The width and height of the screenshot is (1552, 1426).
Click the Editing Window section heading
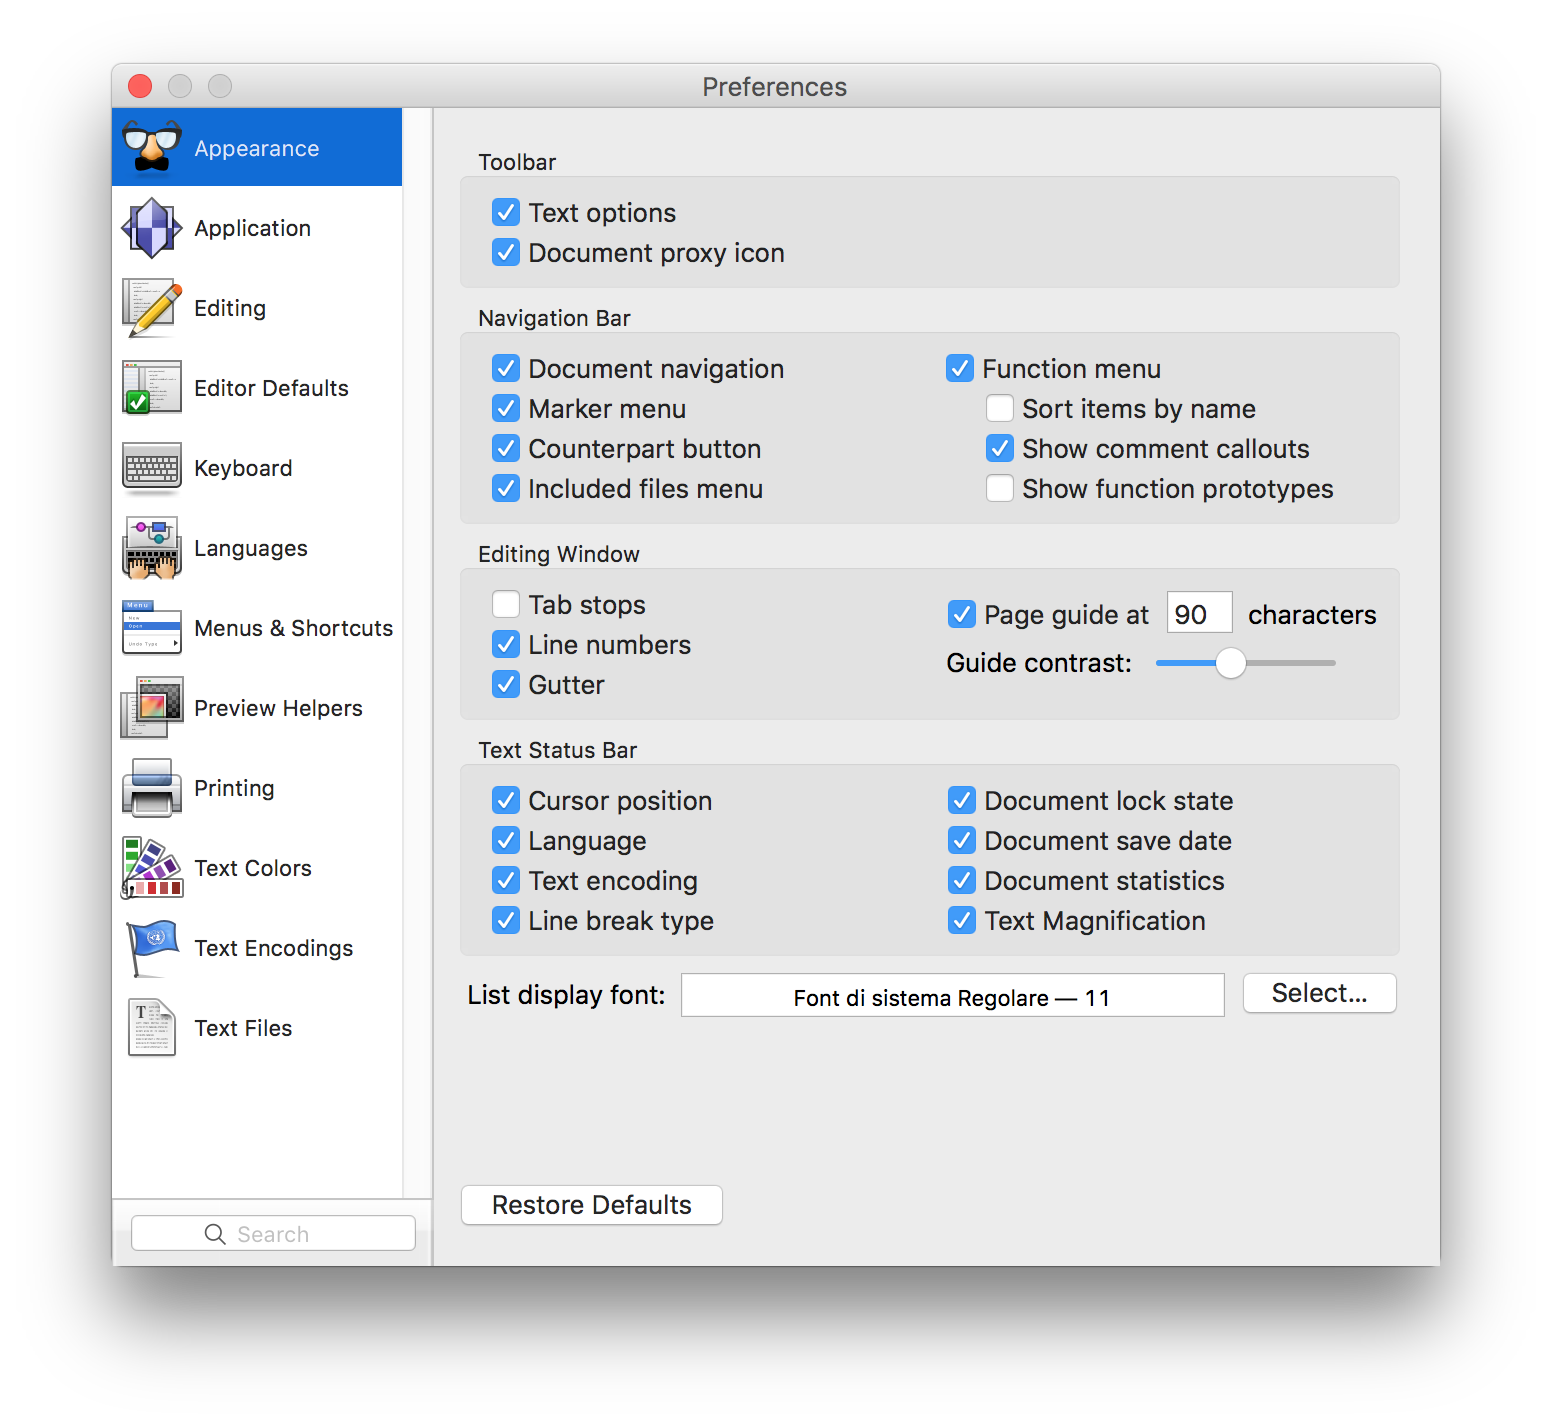[x=559, y=554]
